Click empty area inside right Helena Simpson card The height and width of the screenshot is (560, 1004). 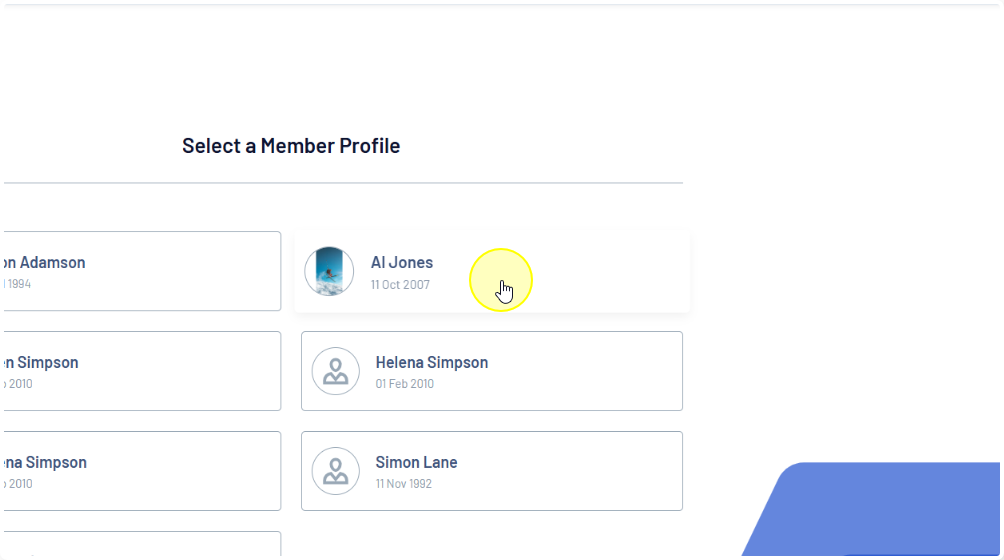click(590, 371)
